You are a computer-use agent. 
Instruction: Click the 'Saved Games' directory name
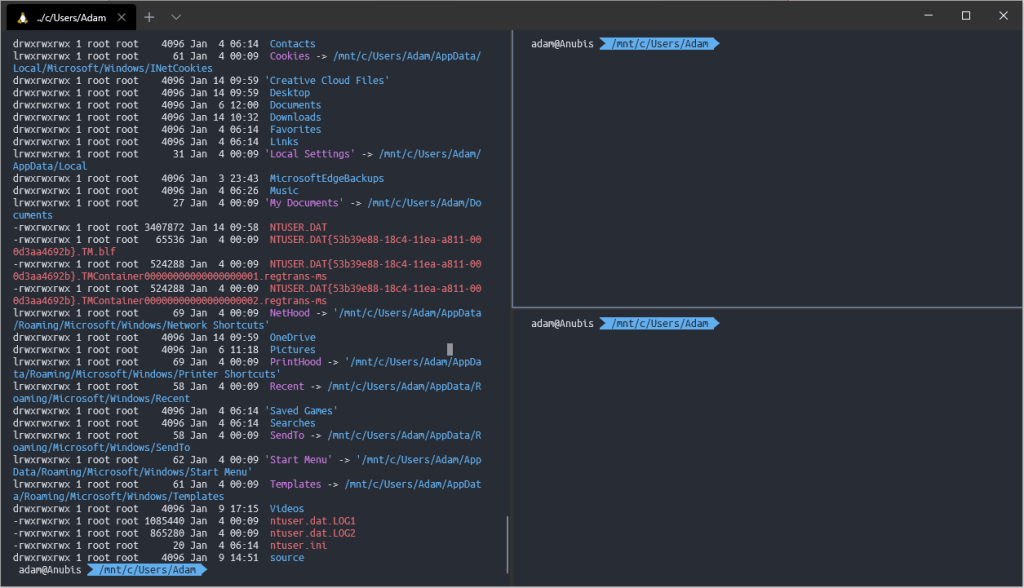[301, 411]
